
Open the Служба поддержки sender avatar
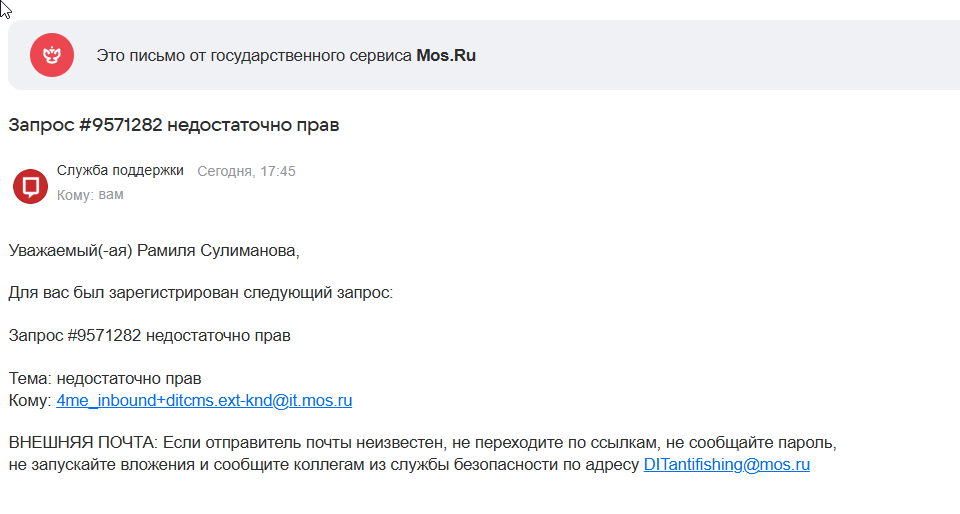pyautogui.click(x=31, y=186)
